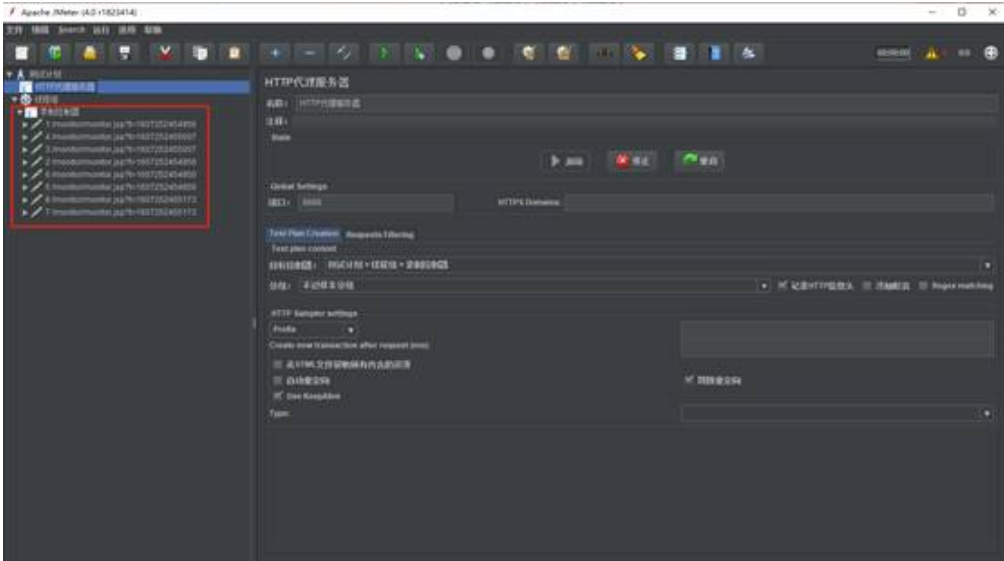This screenshot has height=561, width=1004.
Task: Click the 名称 name input field
Action: (x=646, y=103)
